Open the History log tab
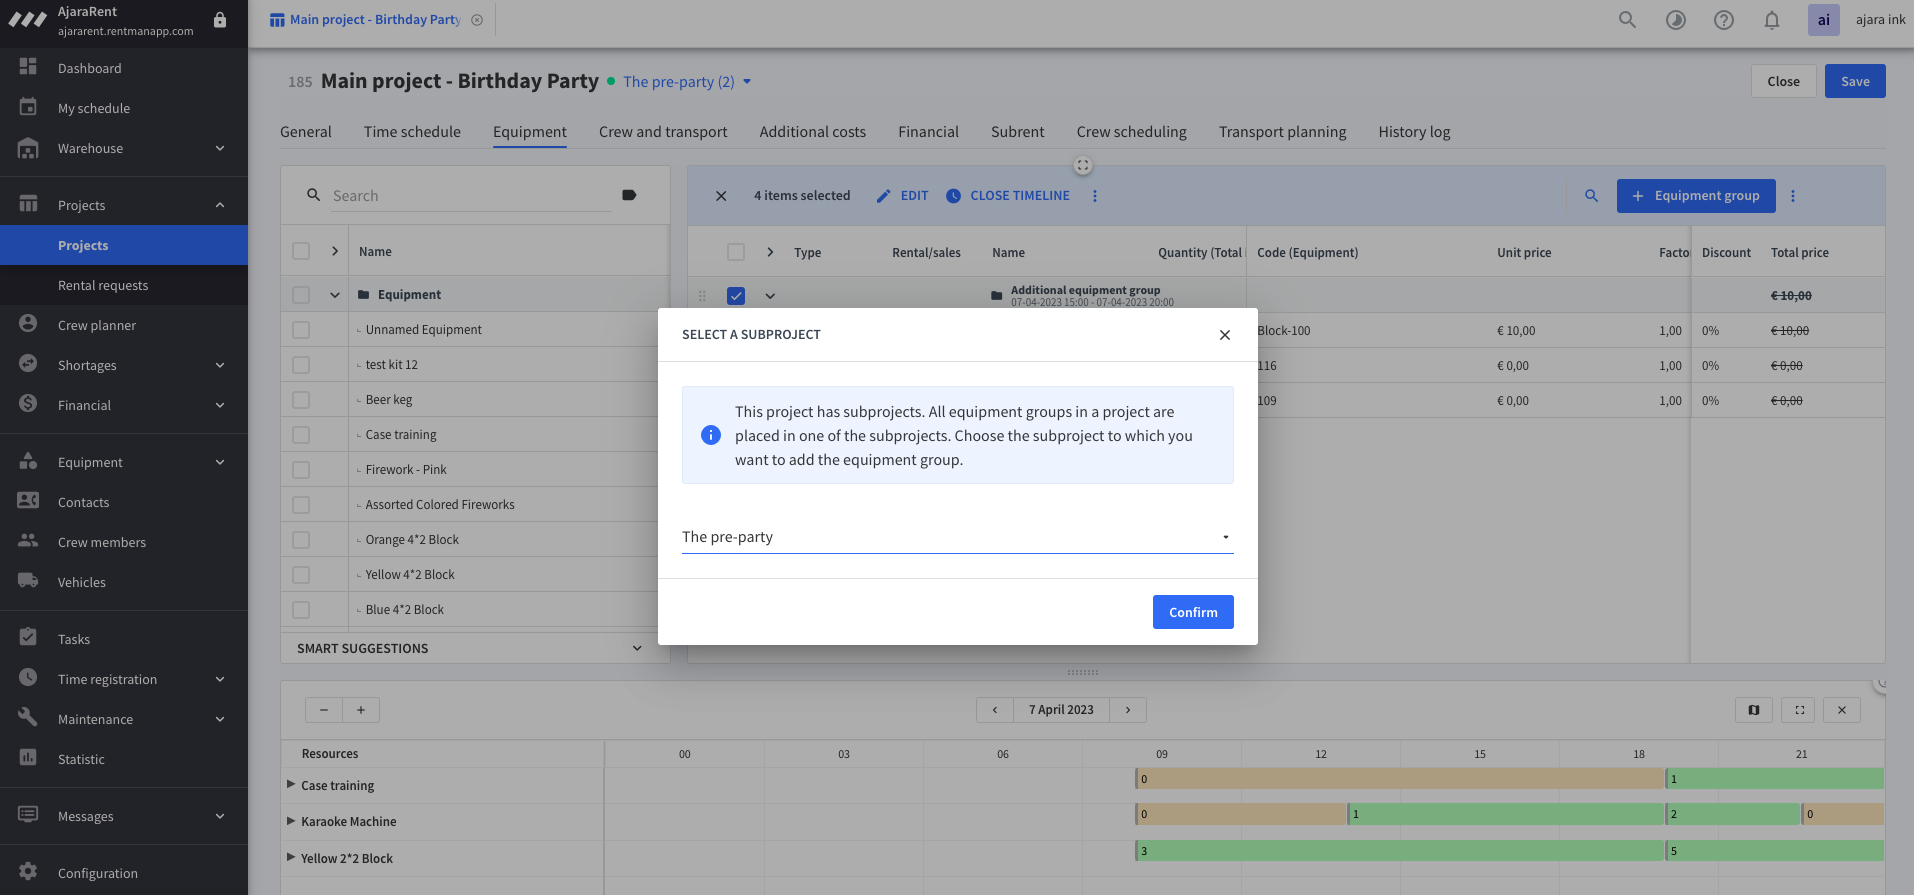1914x895 pixels. tap(1414, 132)
